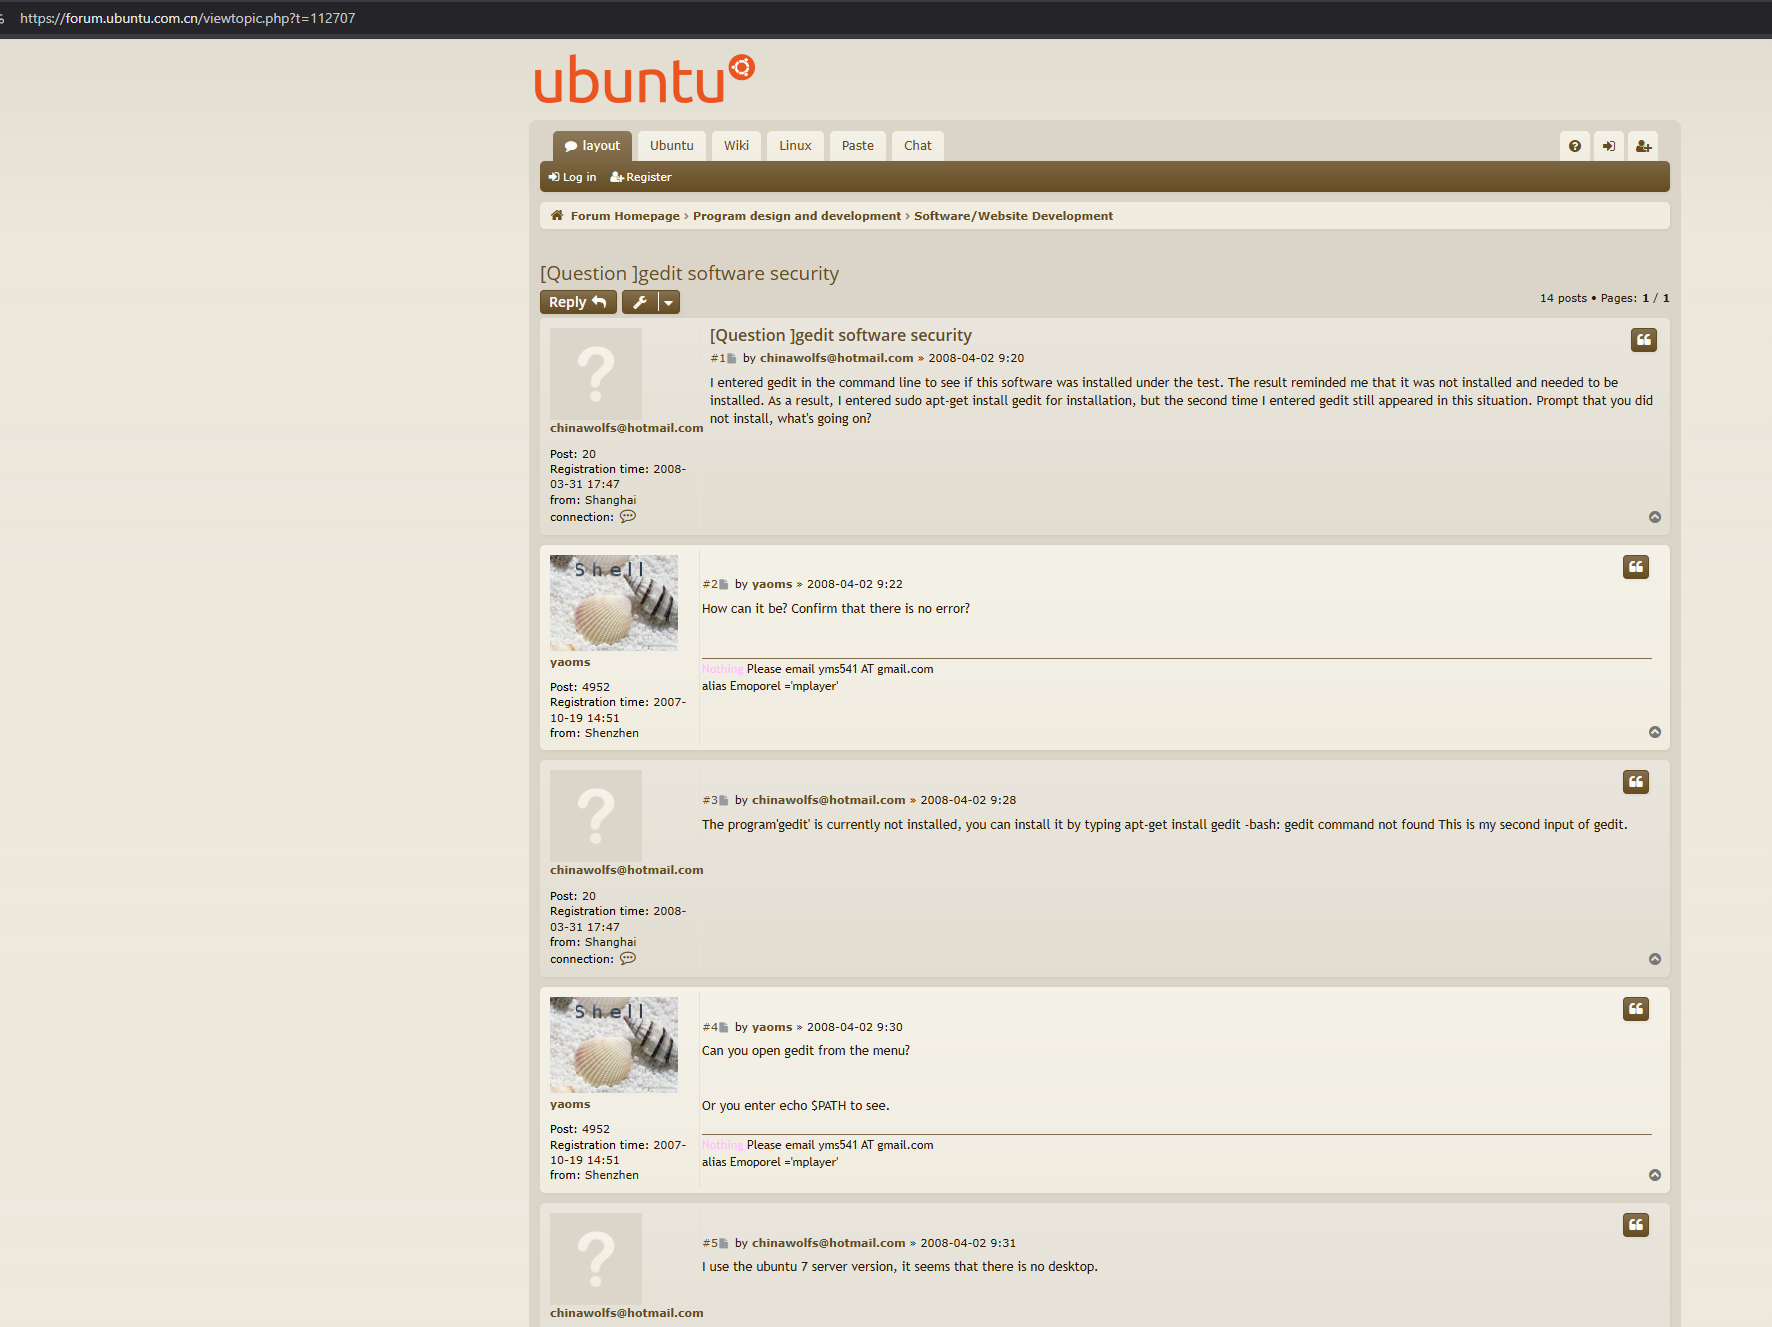Open the topic tools wrench icon
Screen dimensions: 1772x1327
640,302
